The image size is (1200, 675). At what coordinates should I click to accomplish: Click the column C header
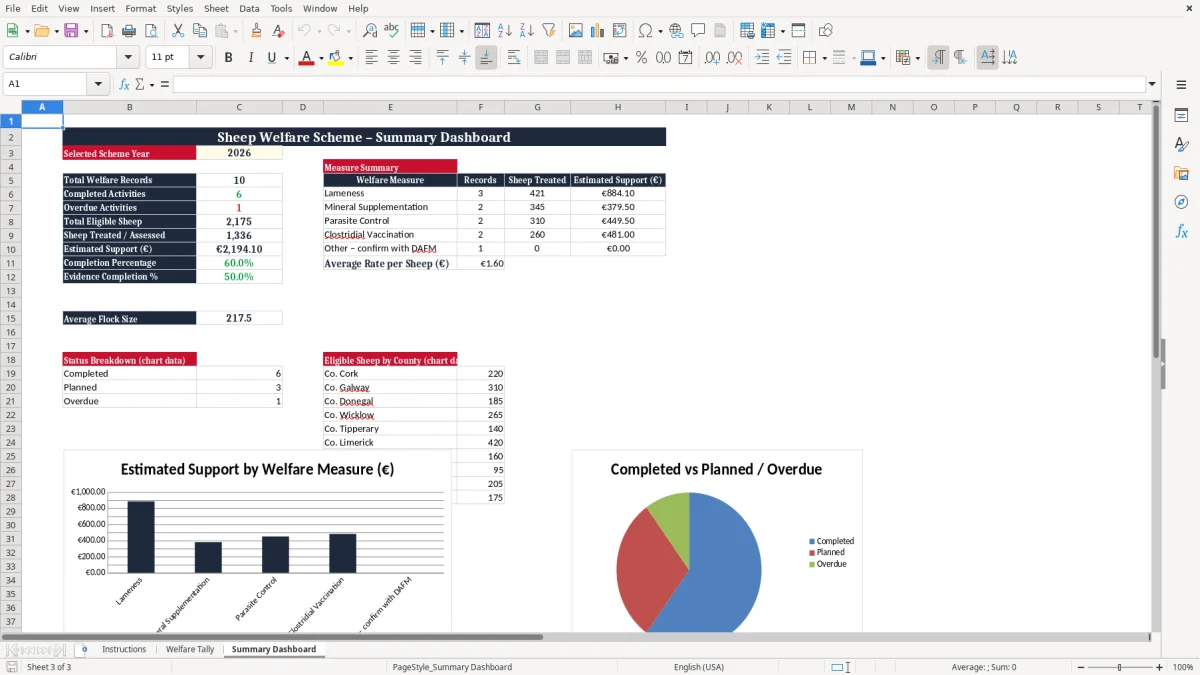239,107
